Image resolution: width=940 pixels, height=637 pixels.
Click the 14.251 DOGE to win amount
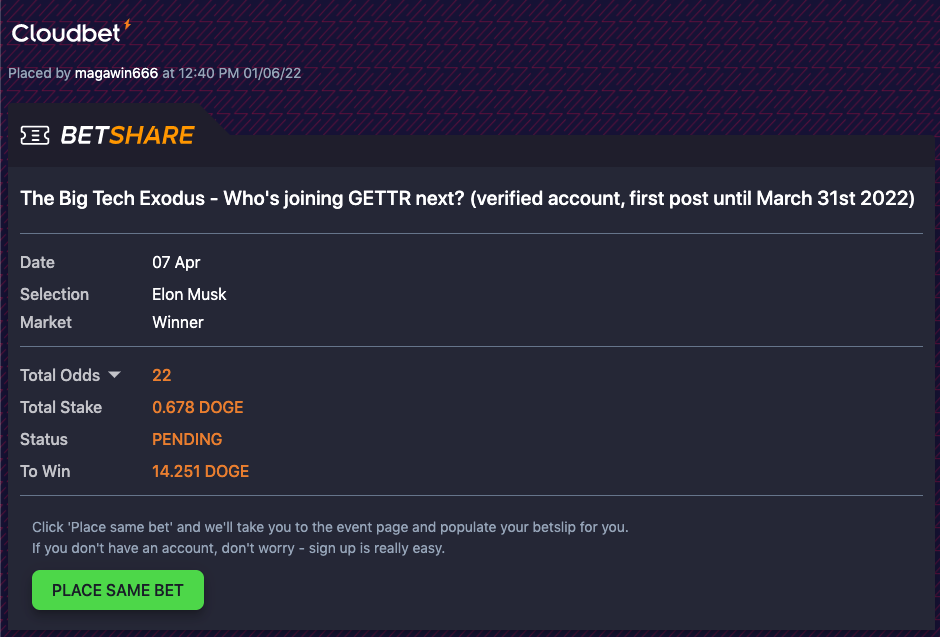[201, 472]
